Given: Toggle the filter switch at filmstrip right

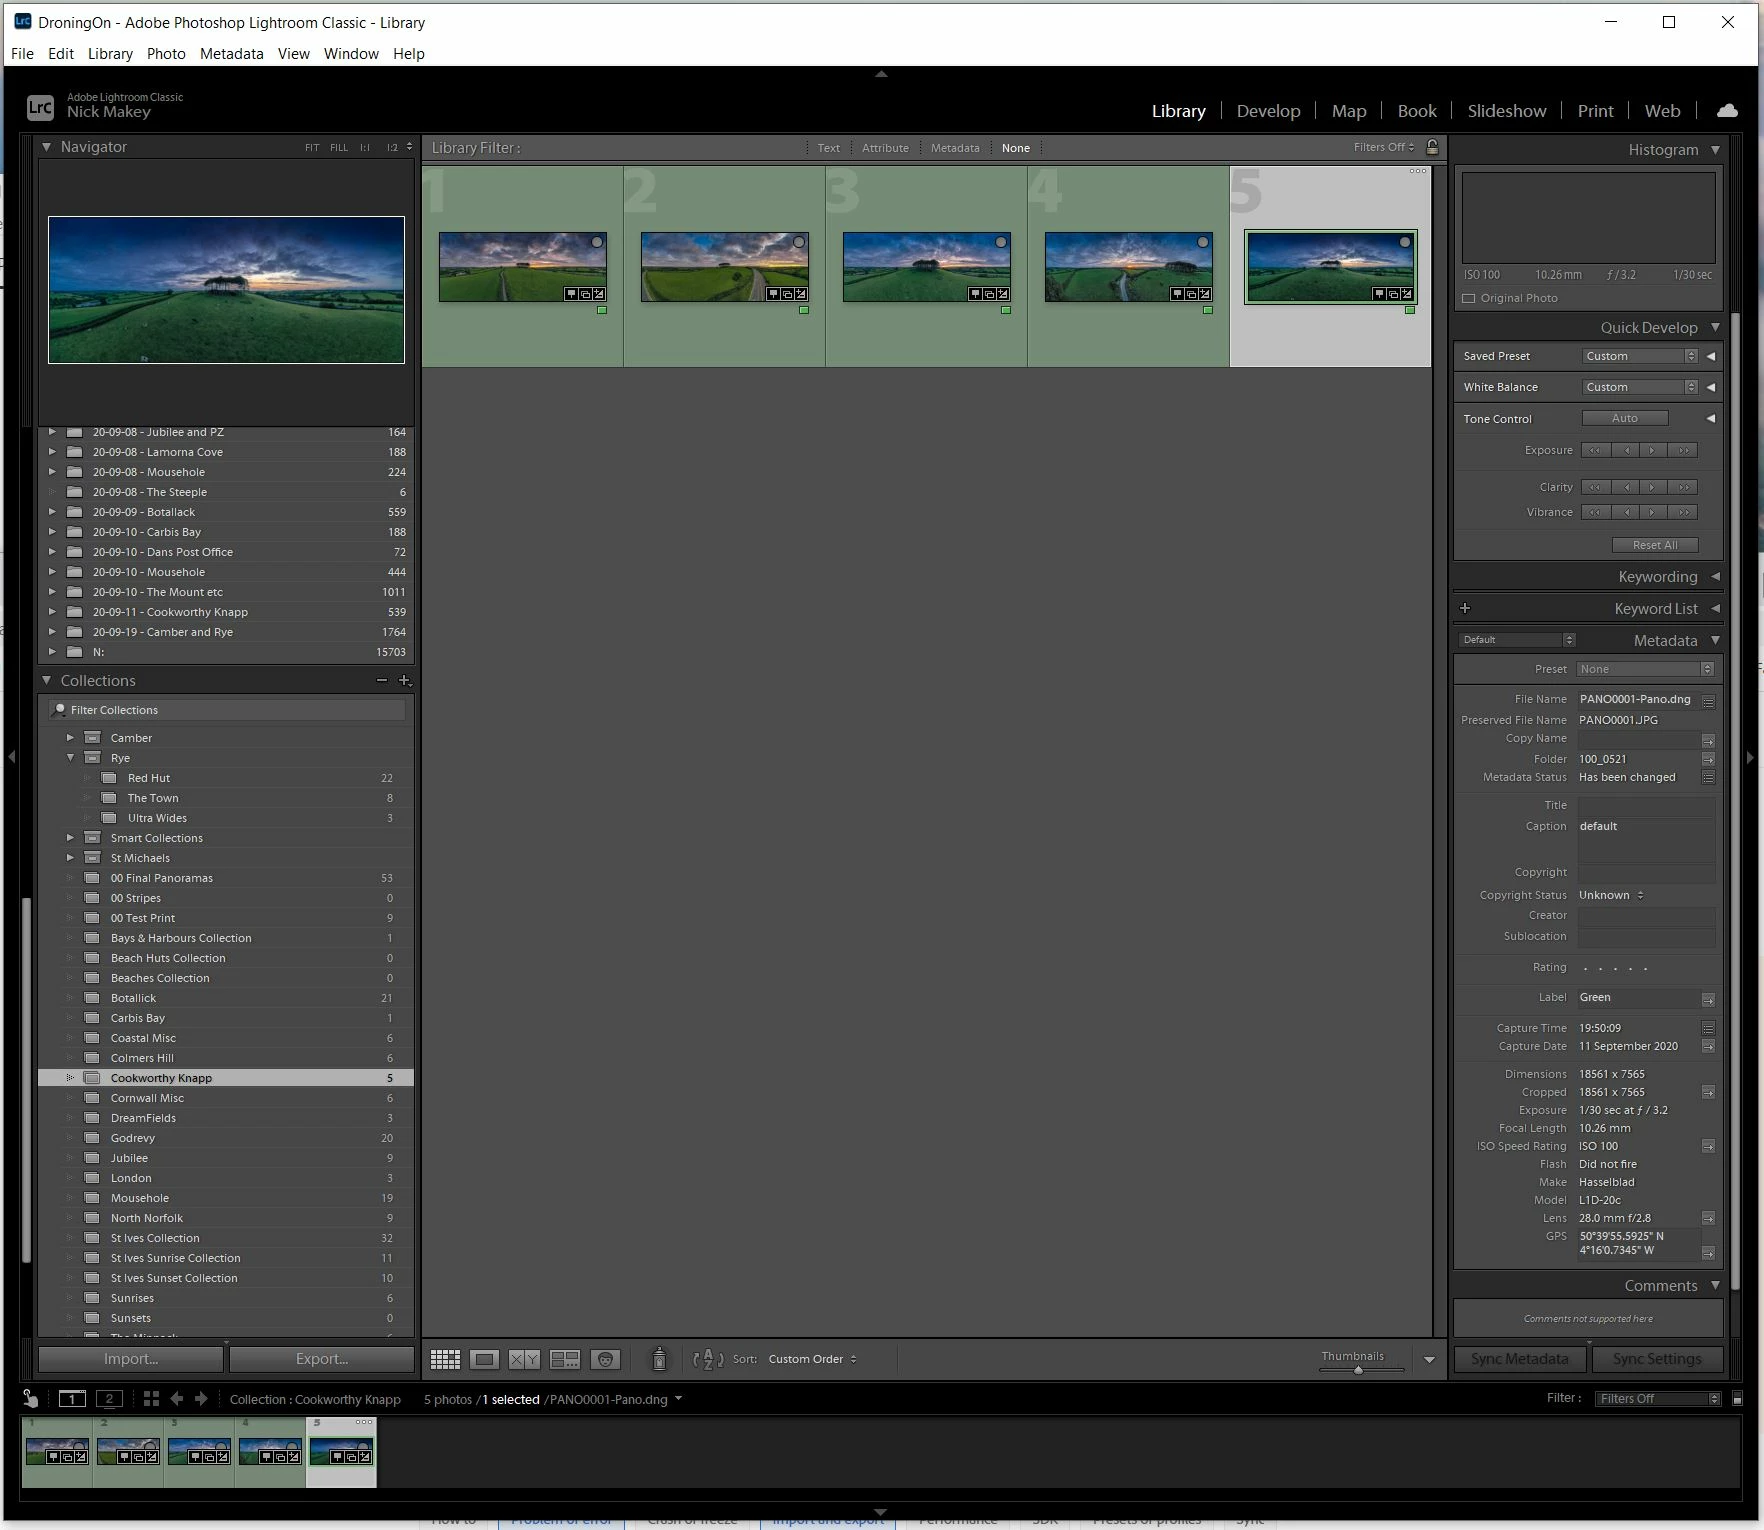Looking at the screenshot, I should 1737,1398.
